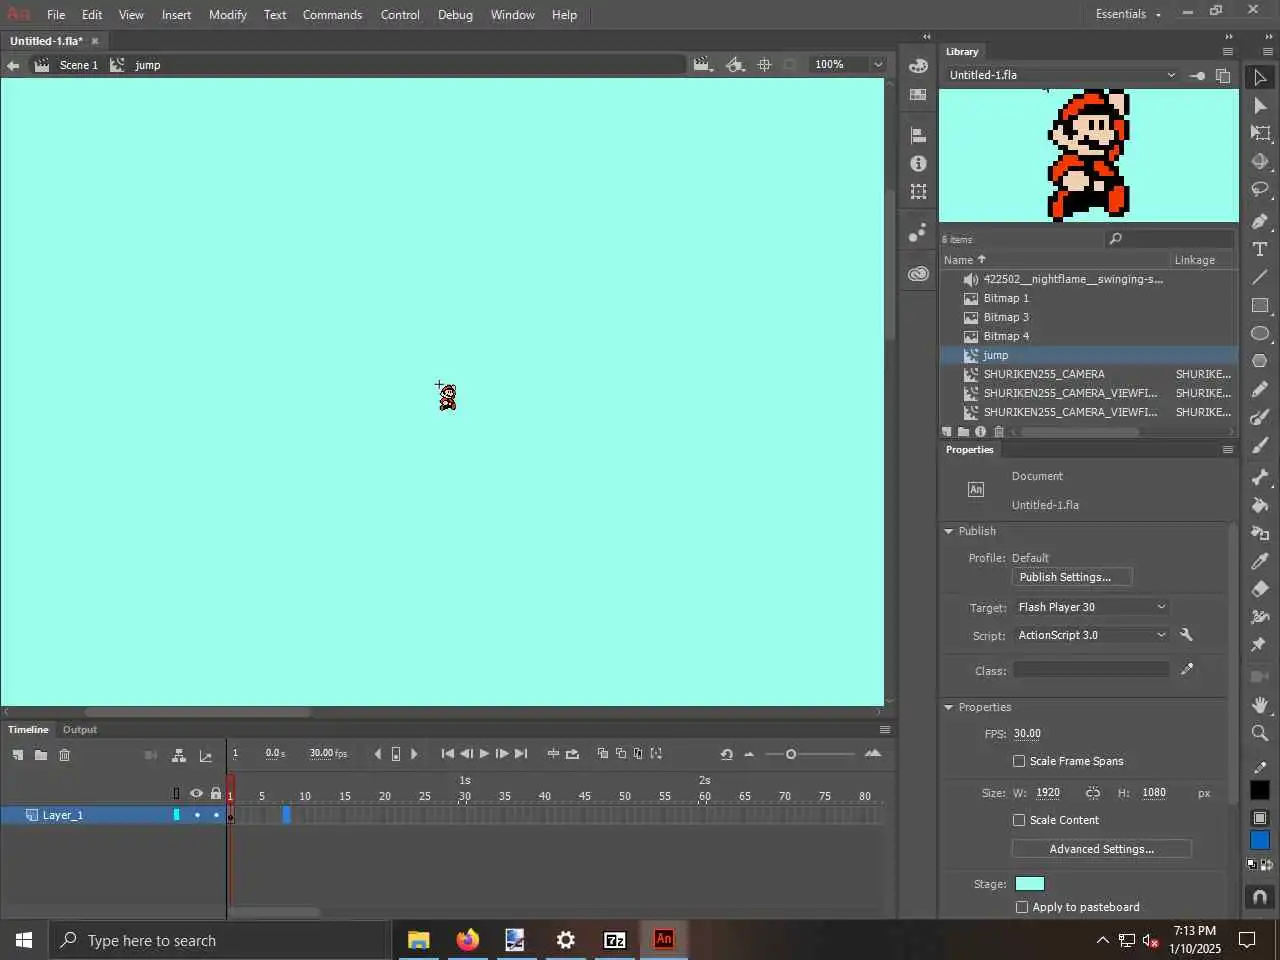Select the Line tool
Viewport: 1280px width, 960px height.
coord(1260,277)
